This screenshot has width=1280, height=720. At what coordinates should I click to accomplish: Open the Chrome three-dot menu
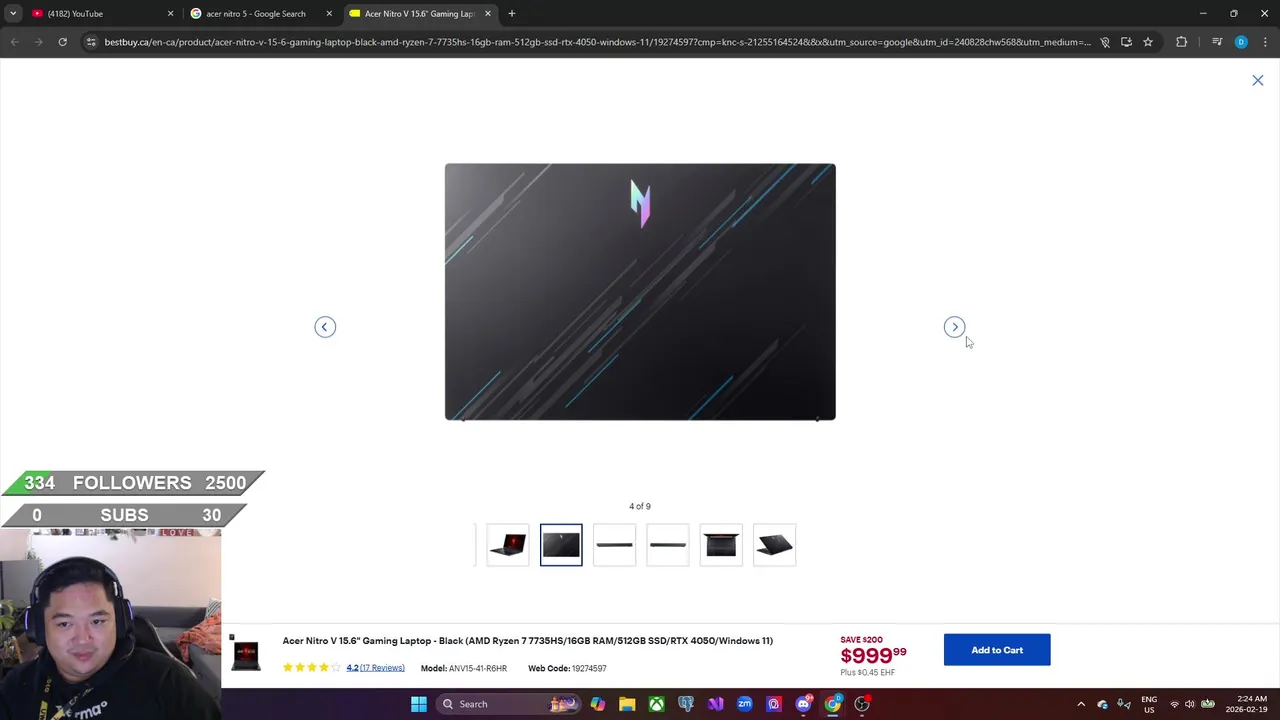coord(1265,42)
